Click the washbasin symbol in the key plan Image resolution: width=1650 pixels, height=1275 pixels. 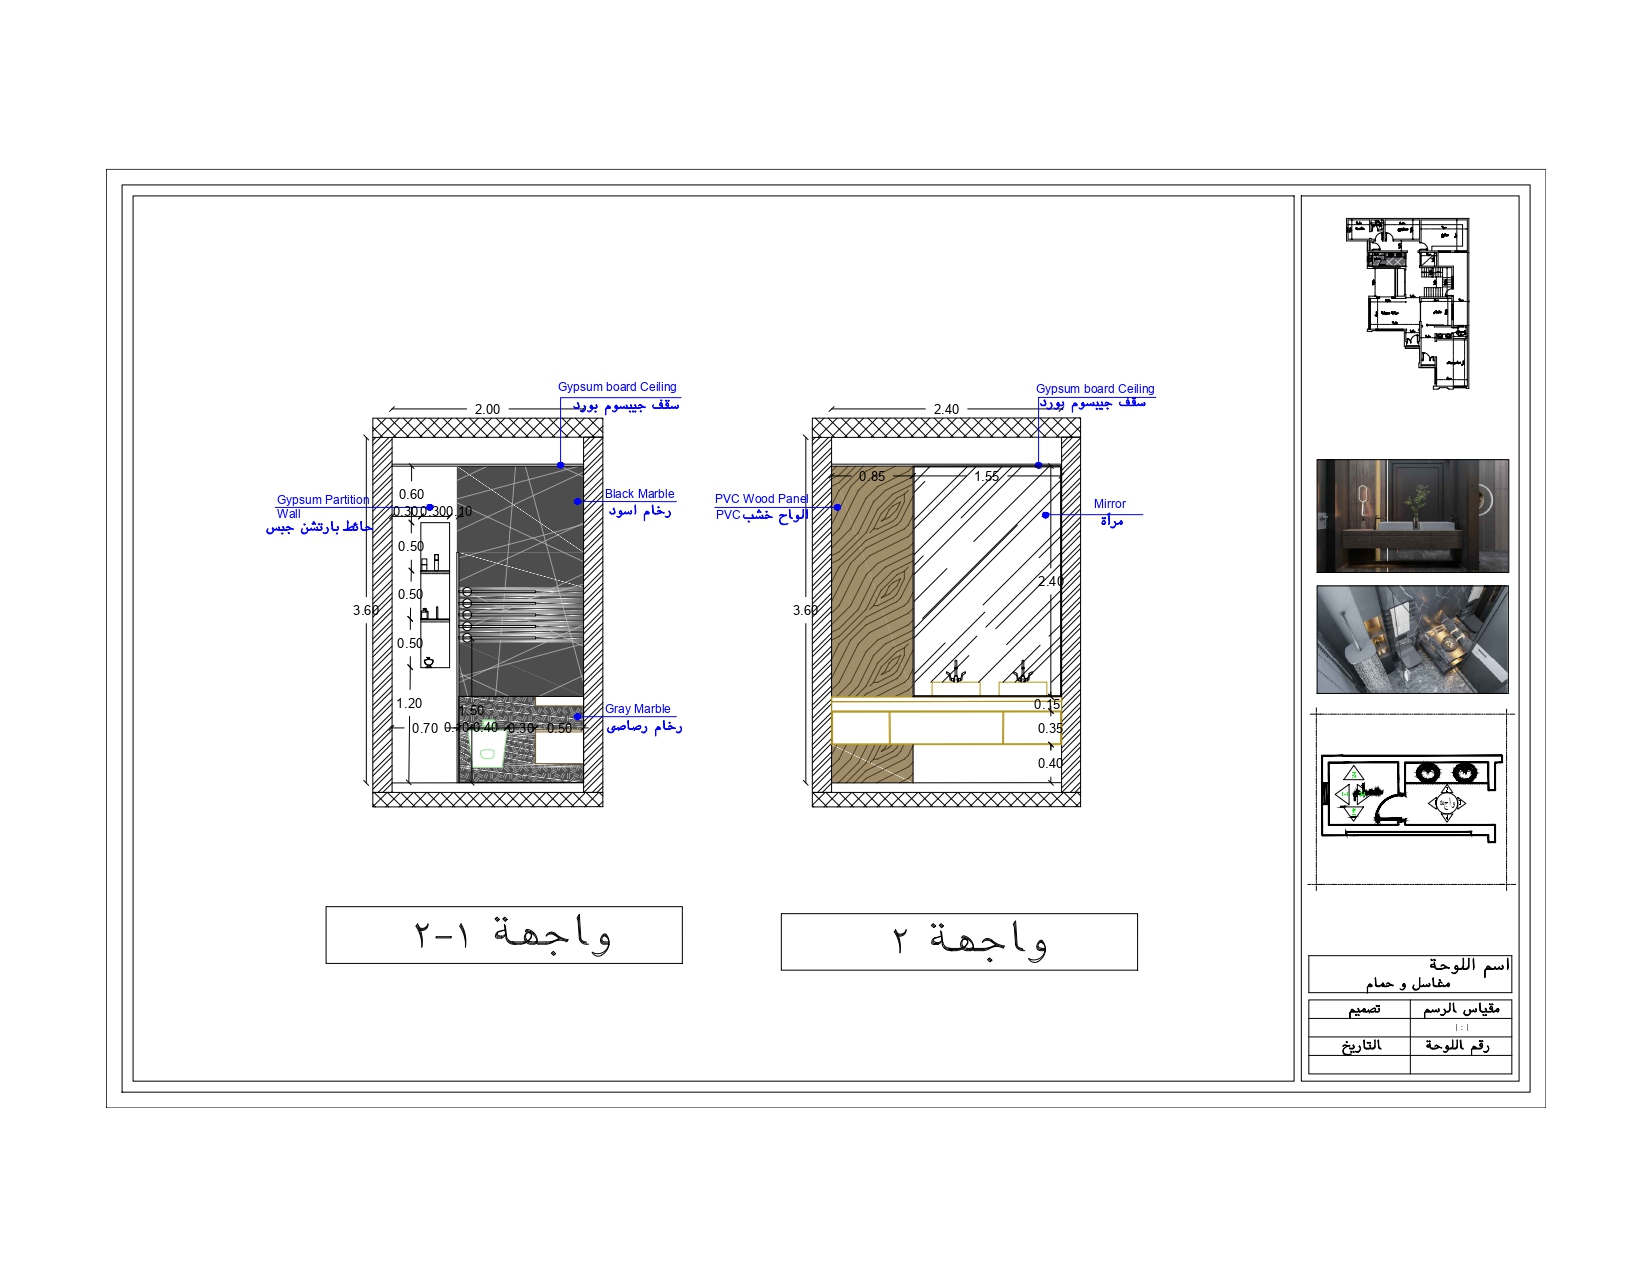tap(1428, 772)
